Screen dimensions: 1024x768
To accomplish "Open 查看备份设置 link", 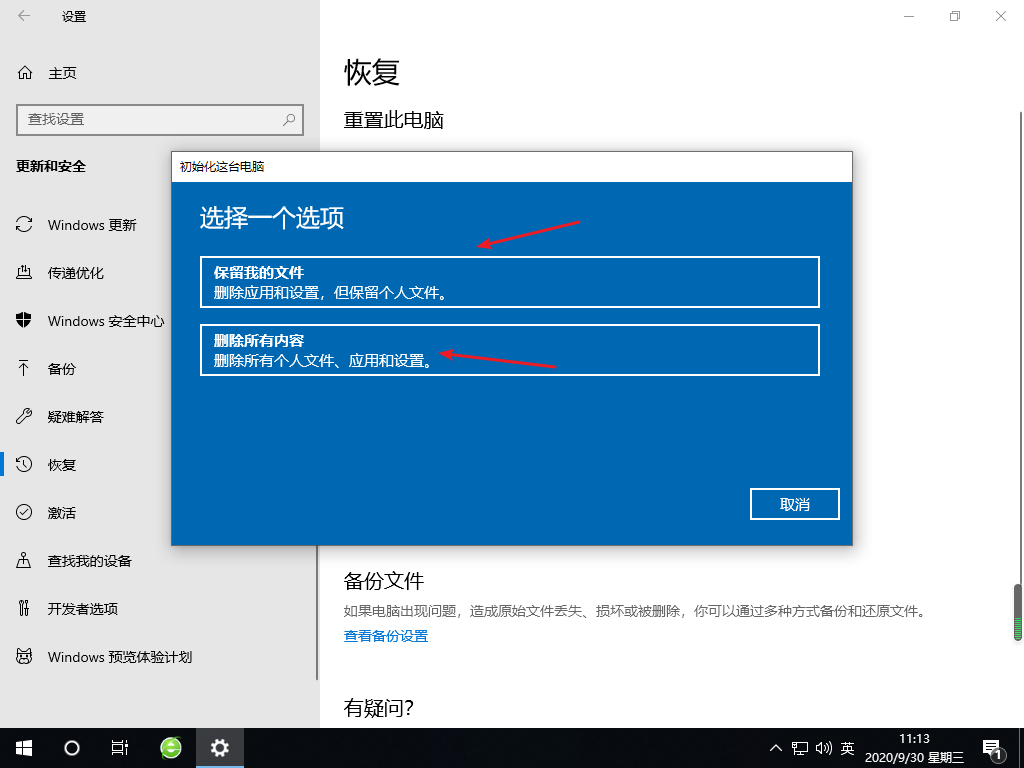I will 385,634.
